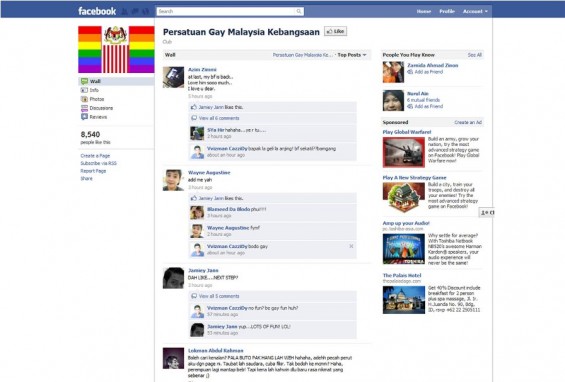This screenshot has height=382, width=565.
Task: Click the Report Page link
Action: coord(93,171)
